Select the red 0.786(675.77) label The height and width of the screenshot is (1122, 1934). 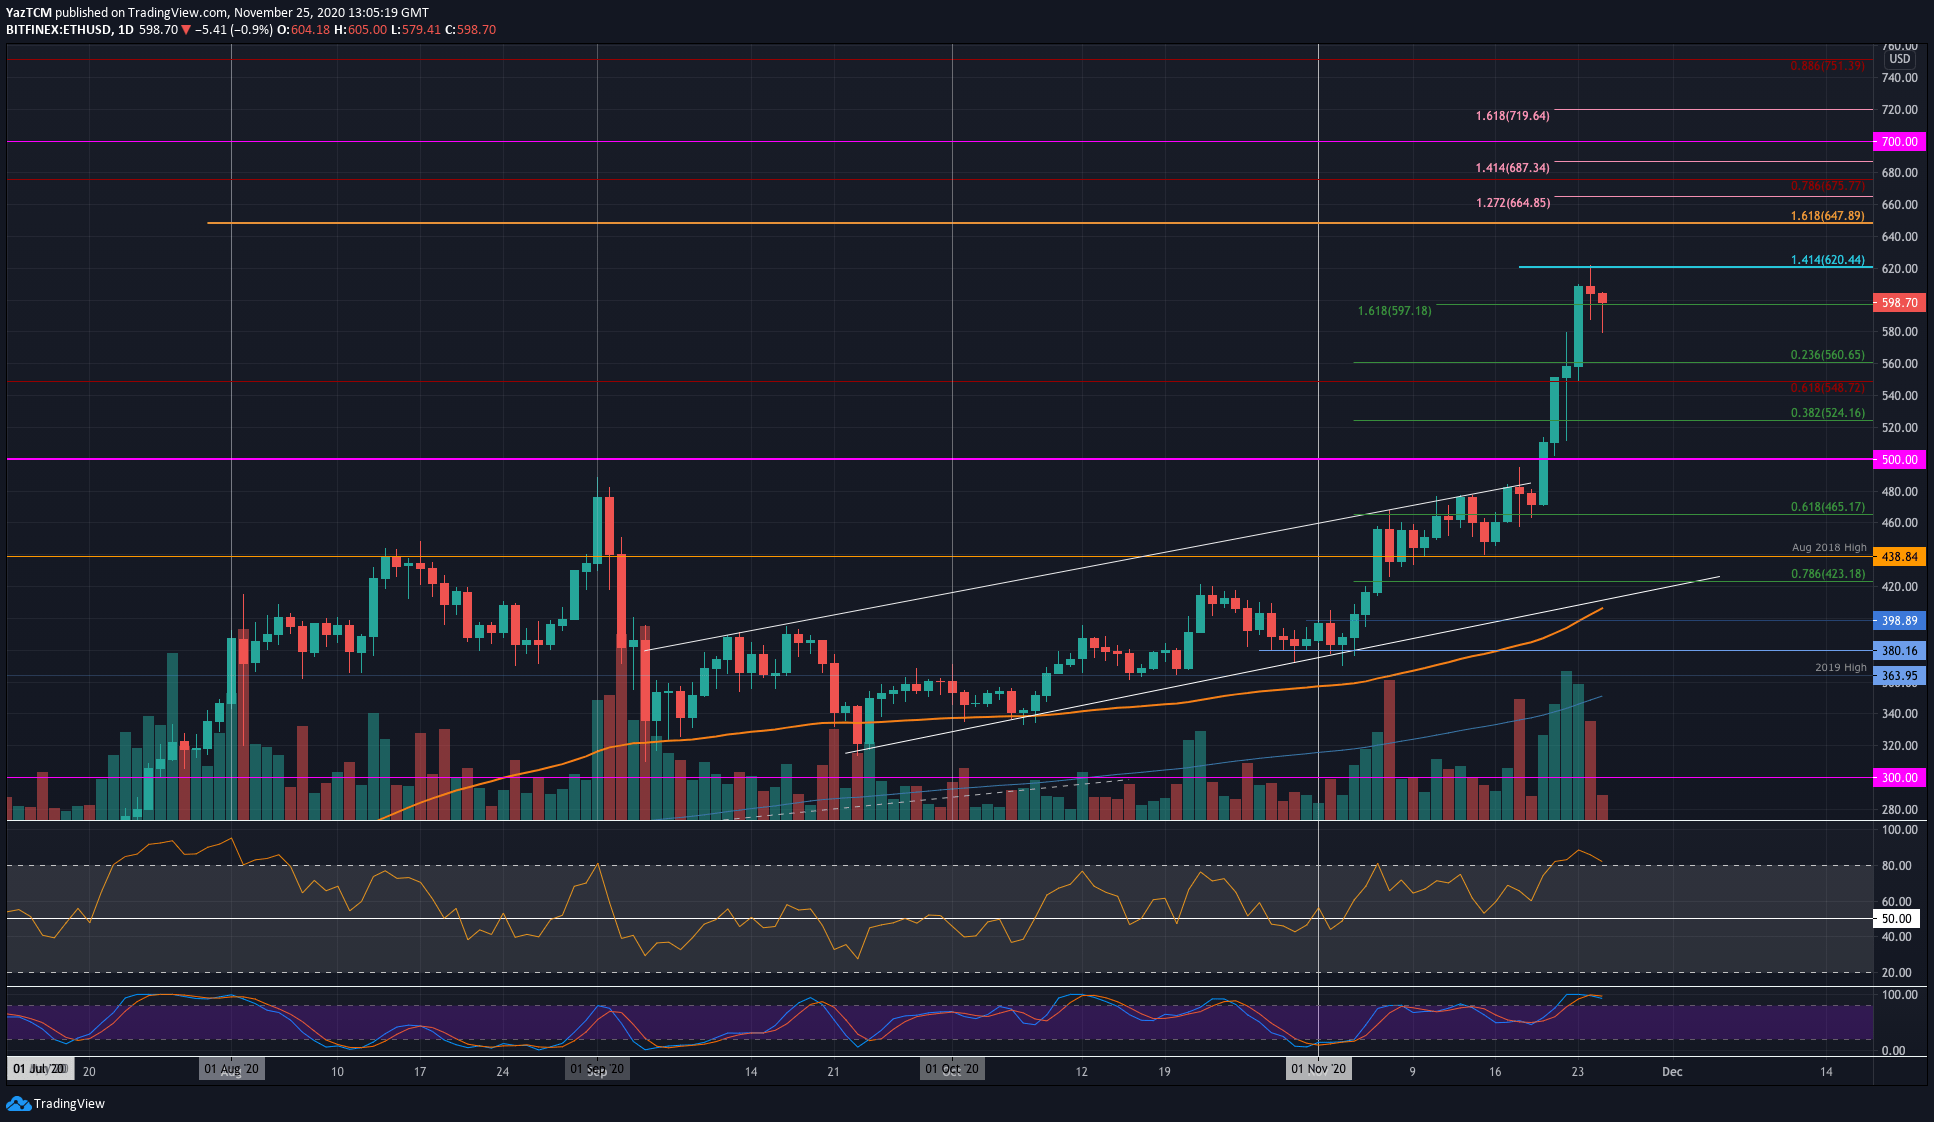(x=1827, y=186)
